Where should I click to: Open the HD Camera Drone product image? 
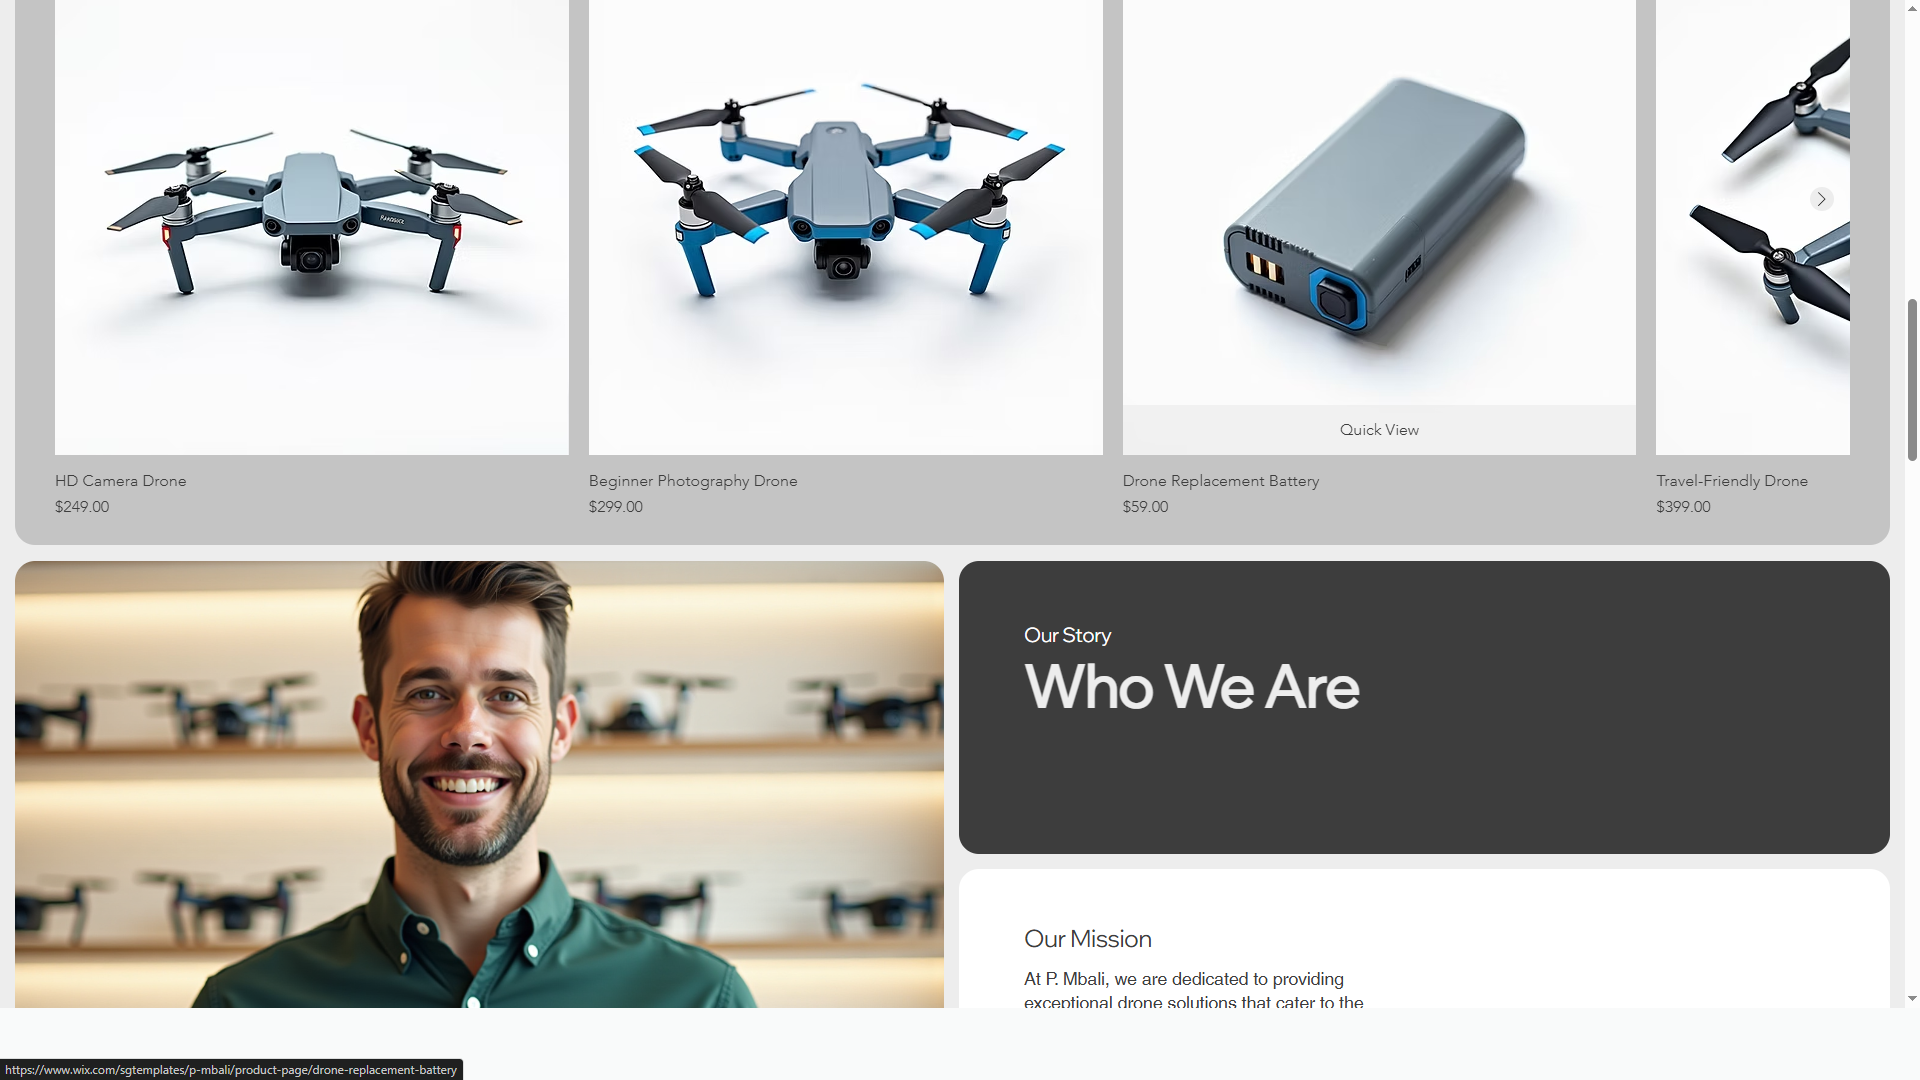pos(312,227)
